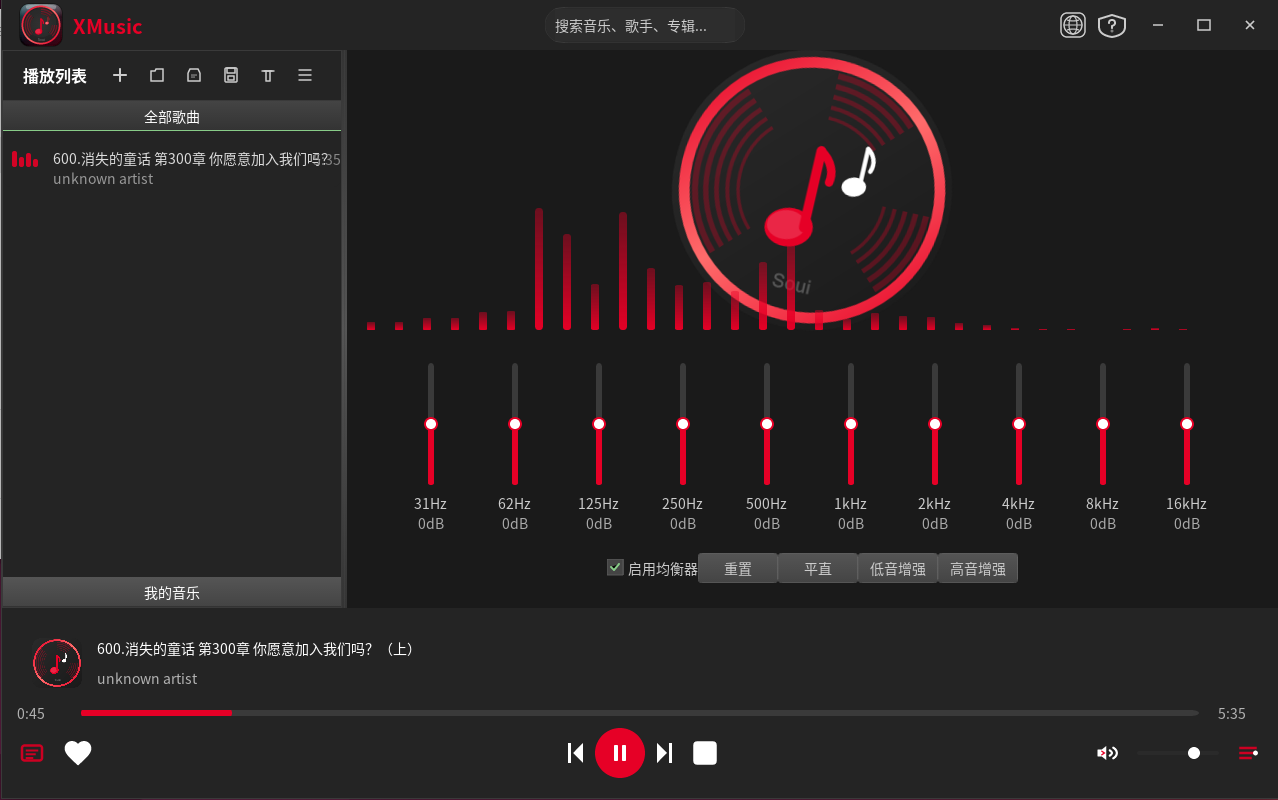This screenshot has height=800, width=1278.
Task: Open the play mode list icon at bottom right
Action: click(x=1248, y=753)
